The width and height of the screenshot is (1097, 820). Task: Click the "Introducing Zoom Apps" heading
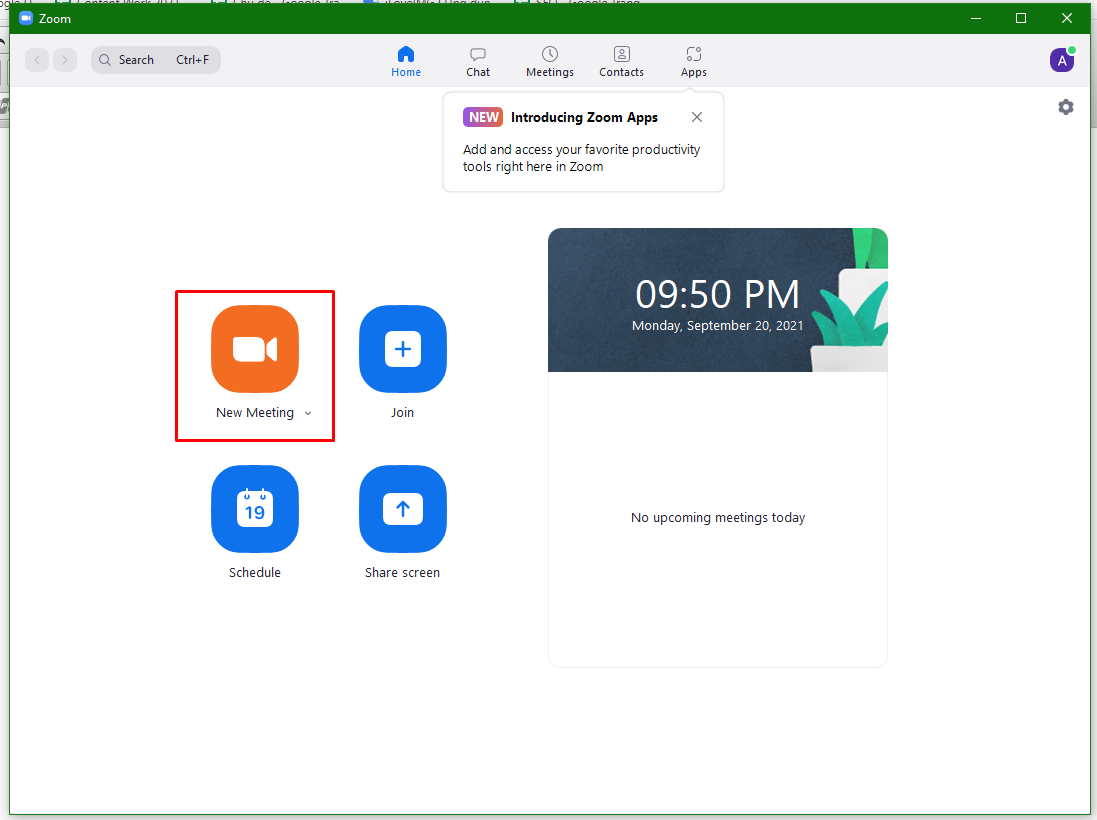click(584, 118)
